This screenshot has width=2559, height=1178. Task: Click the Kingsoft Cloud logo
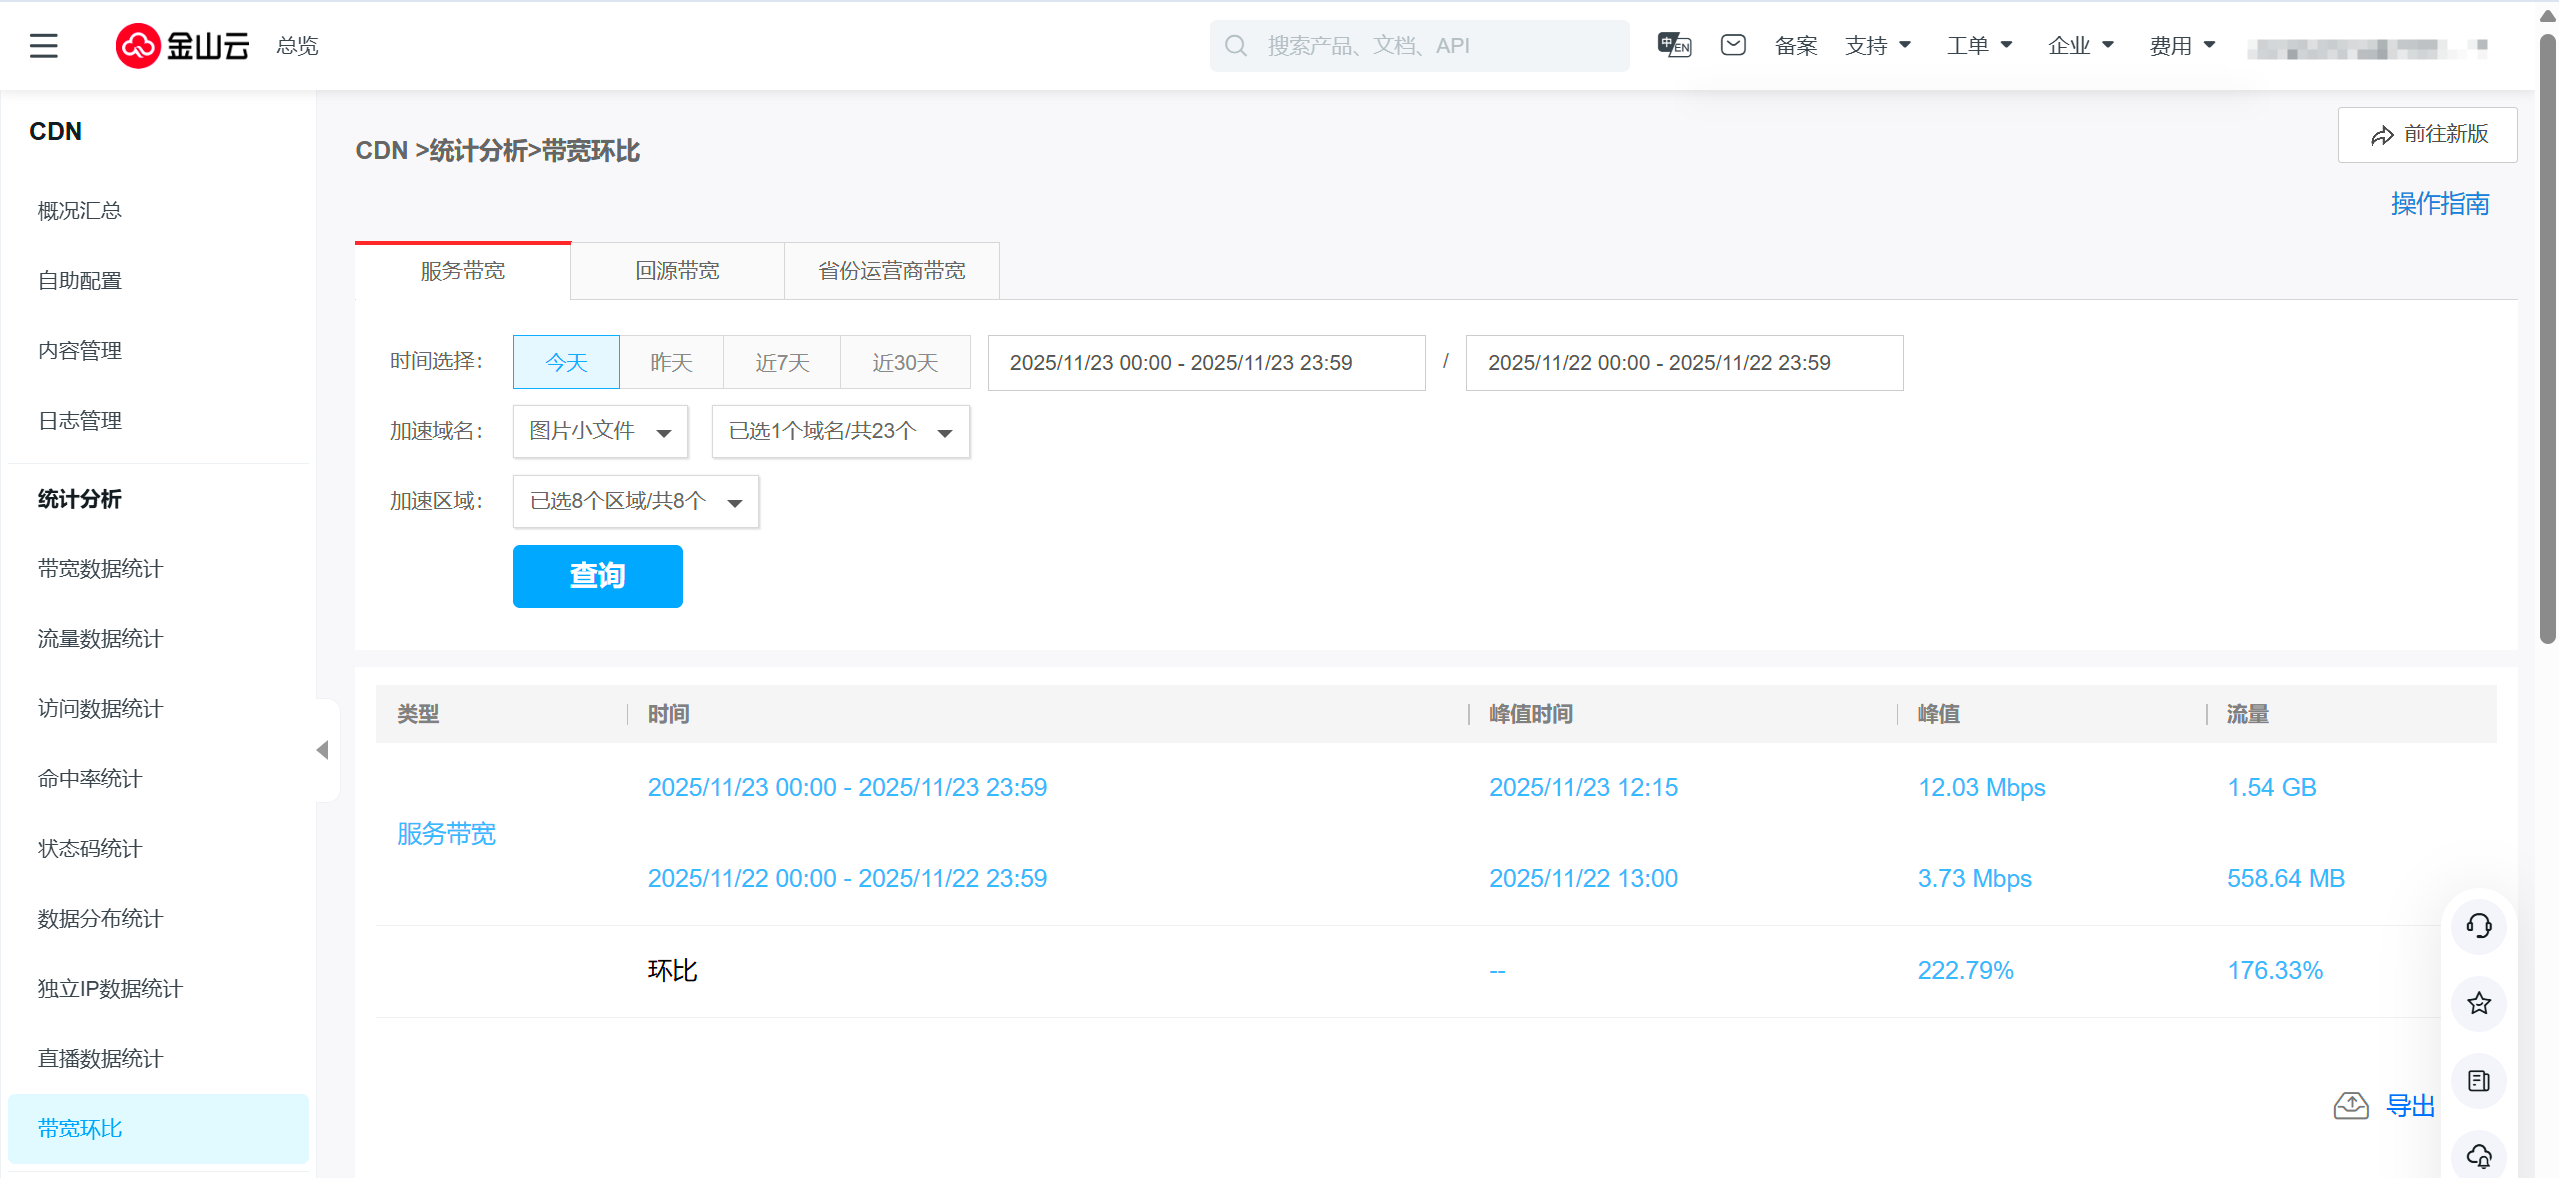(x=182, y=46)
